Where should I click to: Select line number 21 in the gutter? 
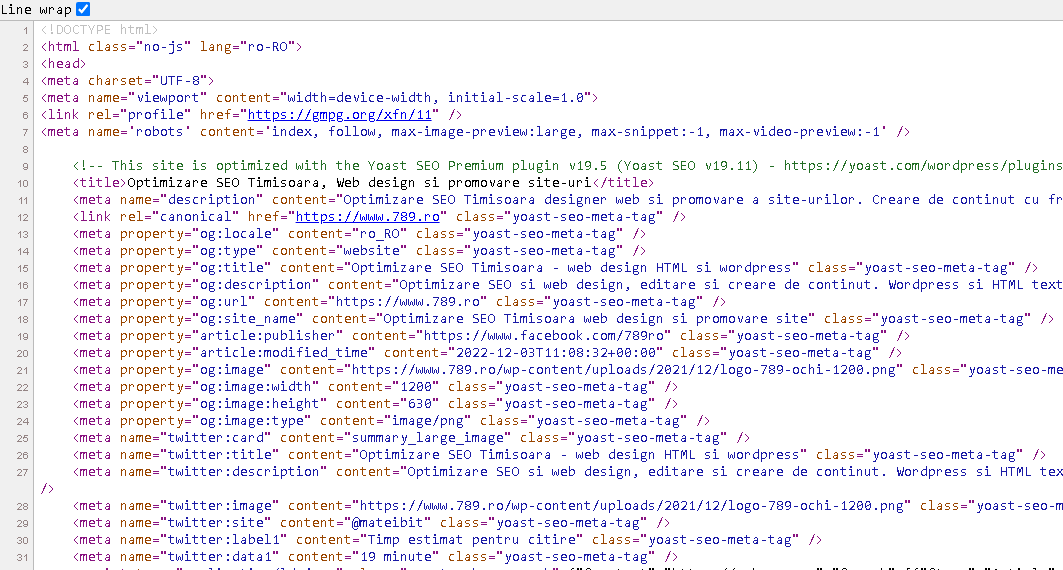pos(22,370)
